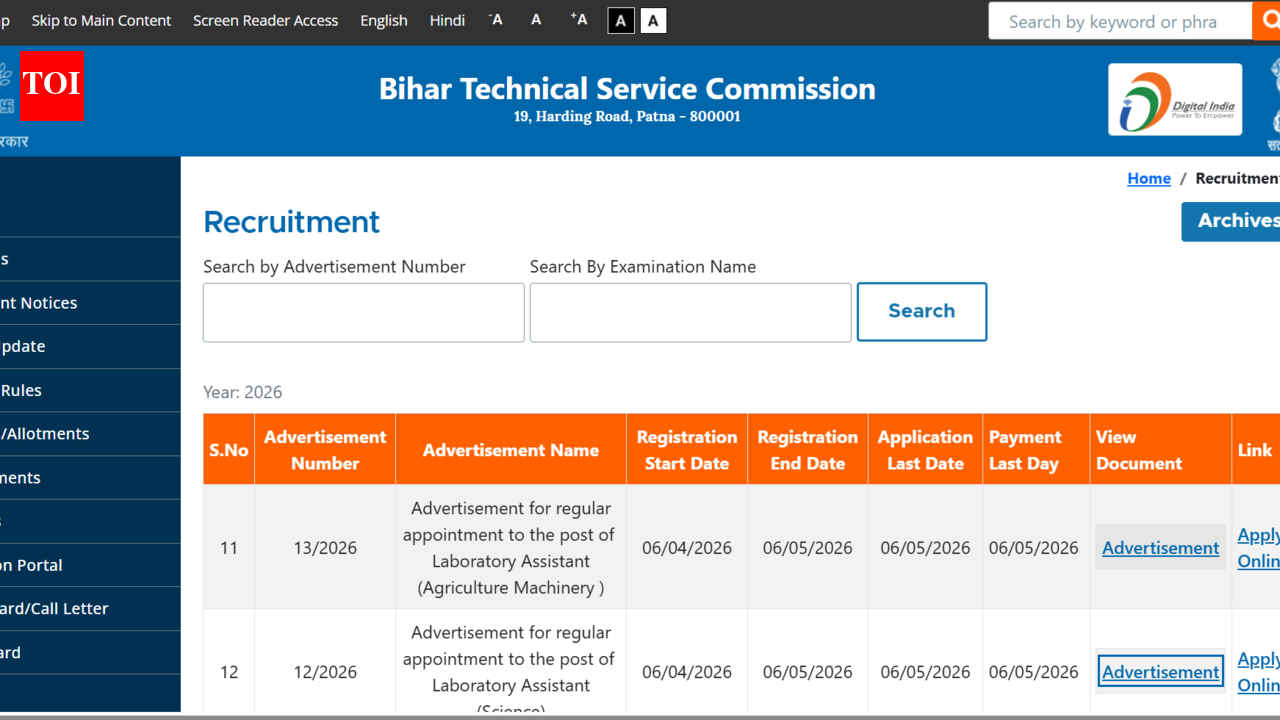
Task: Open Screen Reader Access page
Action: tap(266, 20)
